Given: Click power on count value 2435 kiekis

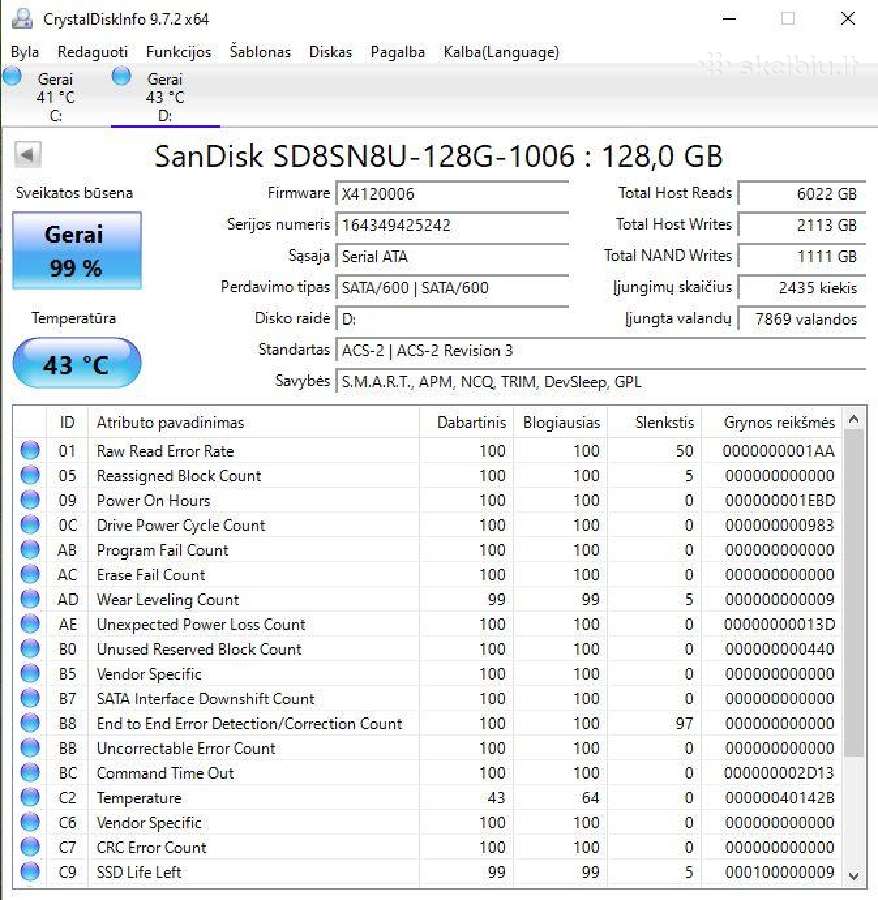Looking at the screenshot, I should coord(802,288).
